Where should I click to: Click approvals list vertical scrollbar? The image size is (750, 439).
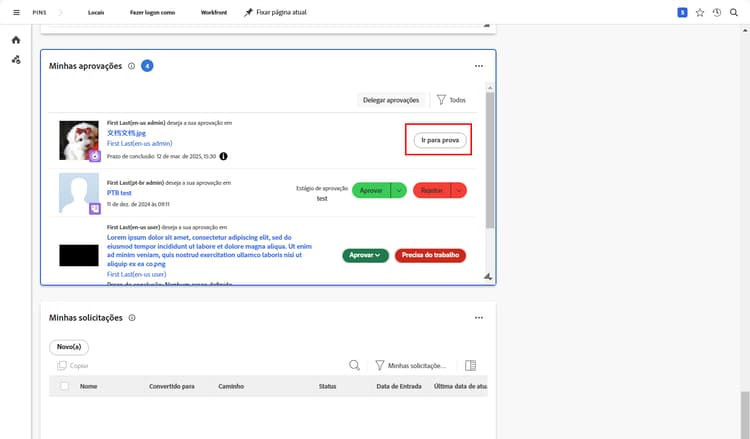click(x=490, y=160)
